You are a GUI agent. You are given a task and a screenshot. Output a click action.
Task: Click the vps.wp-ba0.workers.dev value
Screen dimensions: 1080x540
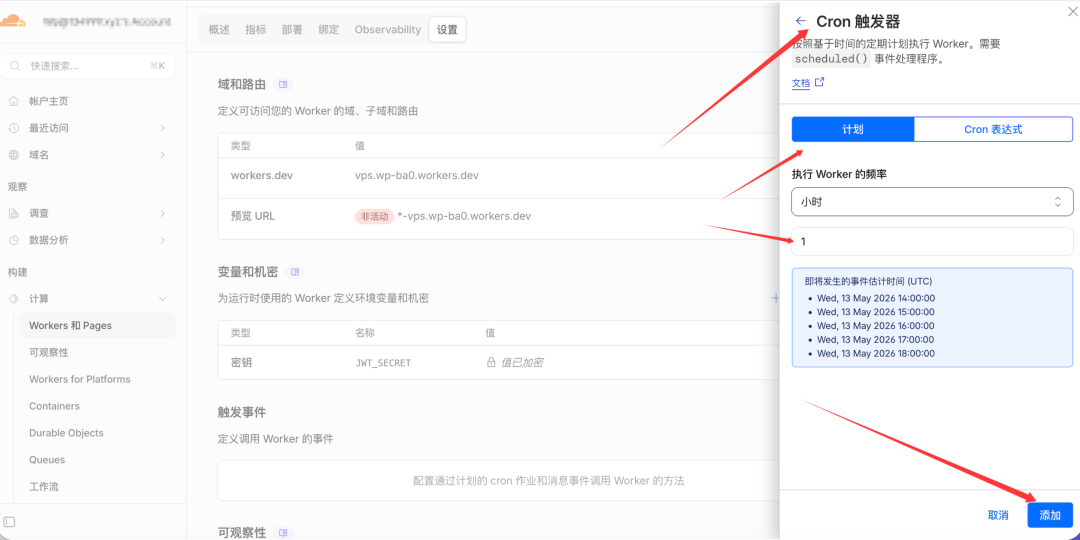417,175
